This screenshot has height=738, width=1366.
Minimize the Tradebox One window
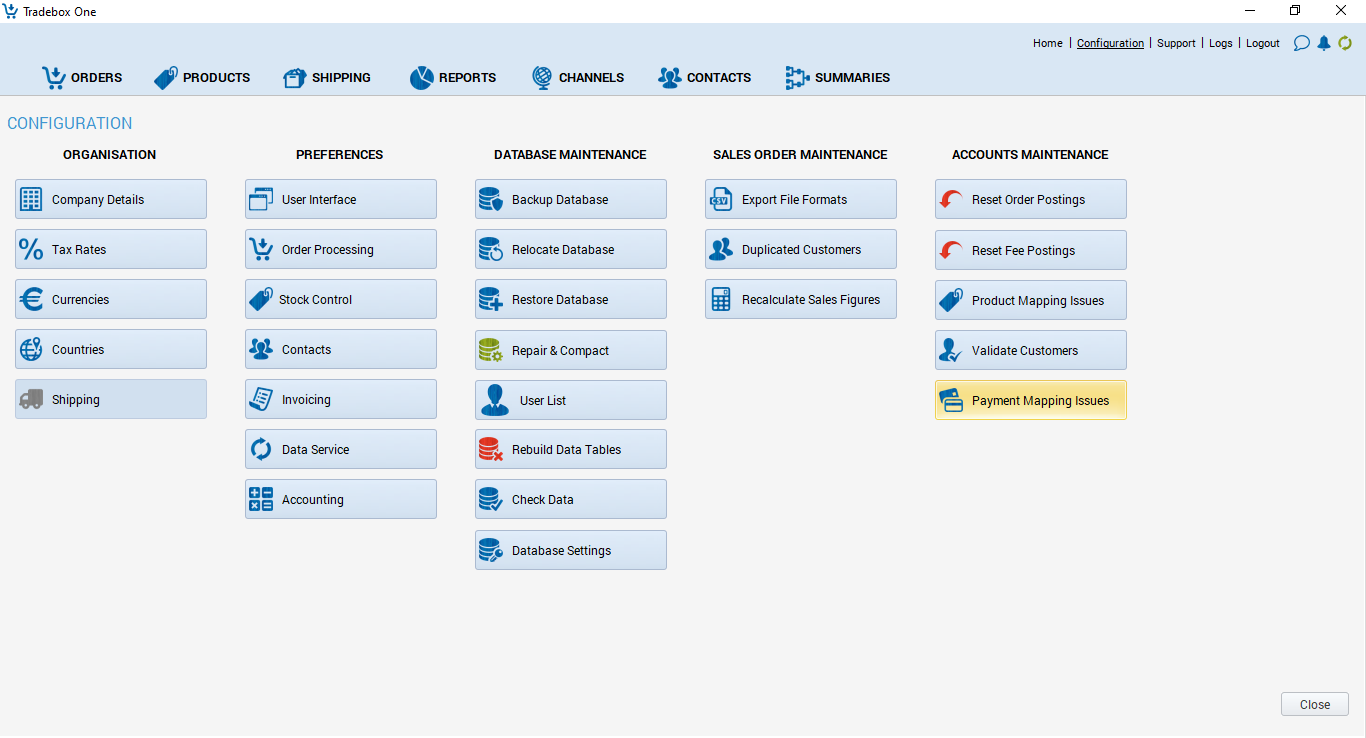[1250, 11]
